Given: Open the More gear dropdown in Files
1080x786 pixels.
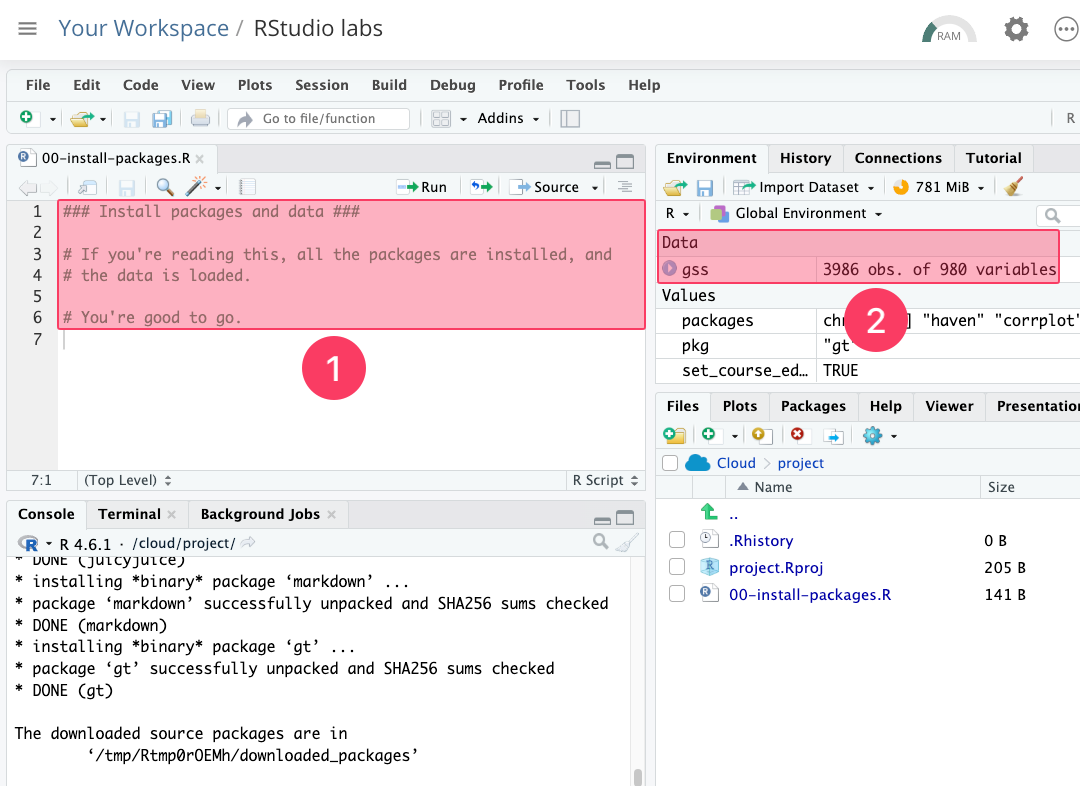Looking at the screenshot, I should (880, 435).
